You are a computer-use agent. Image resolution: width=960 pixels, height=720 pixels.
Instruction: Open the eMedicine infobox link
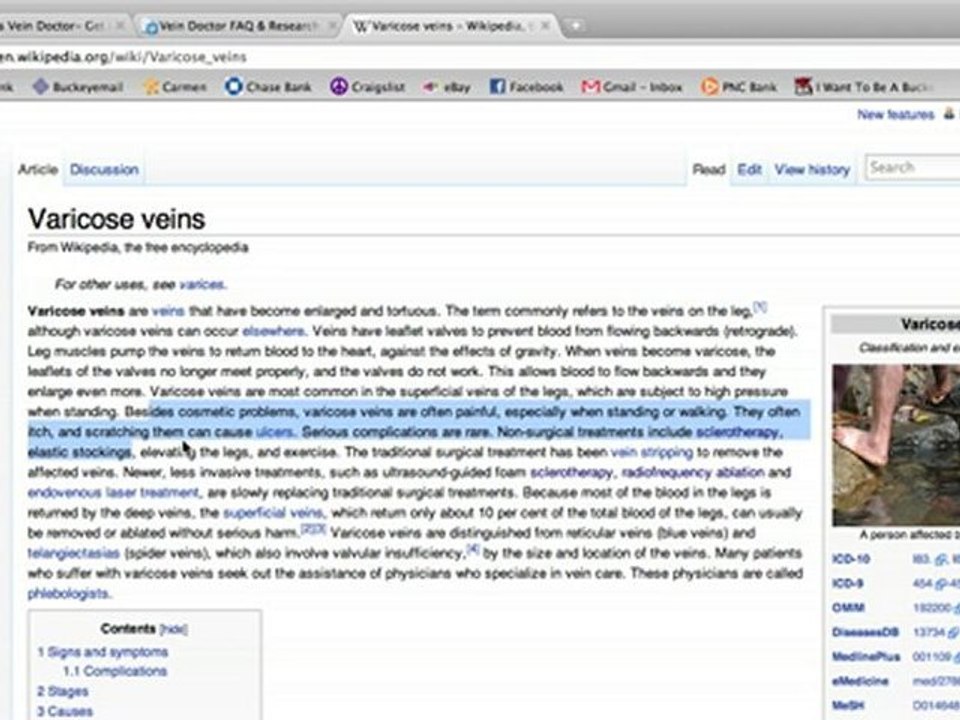[x=860, y=681]
